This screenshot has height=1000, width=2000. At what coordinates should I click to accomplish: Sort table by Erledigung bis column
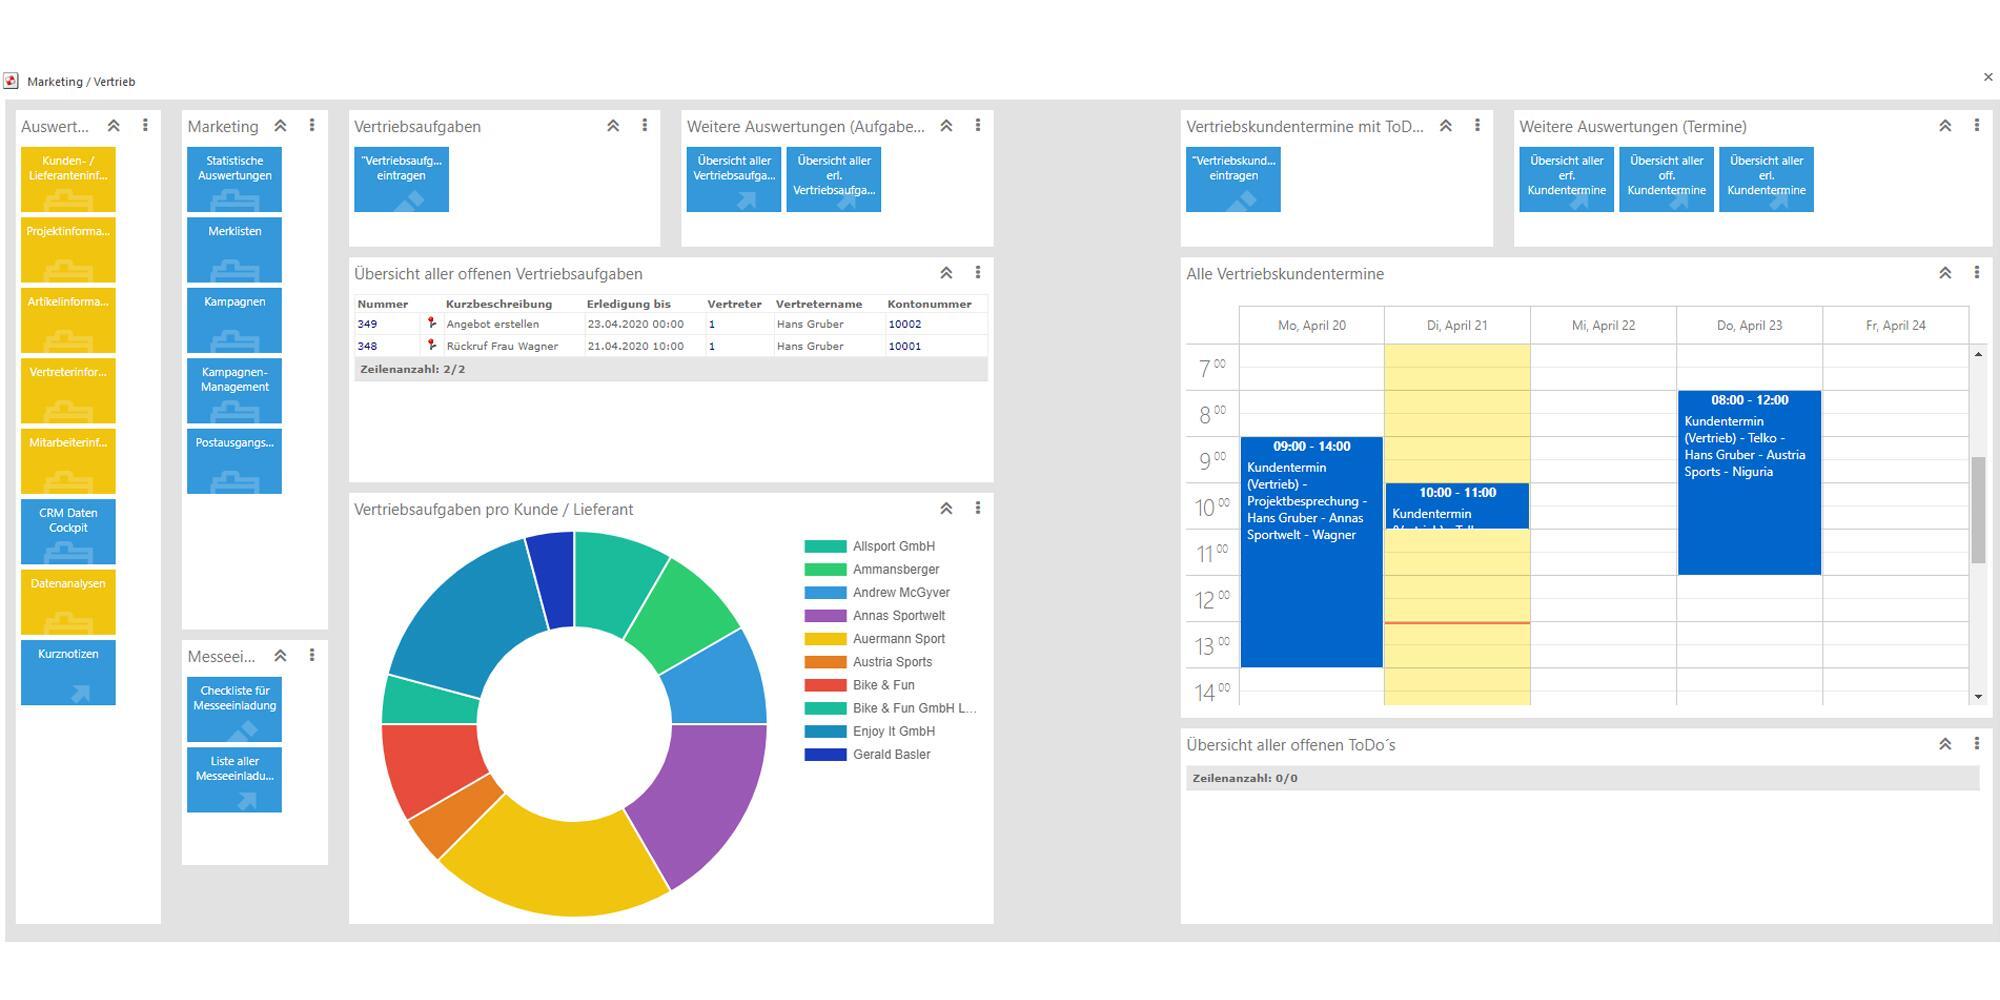(629, 304)
